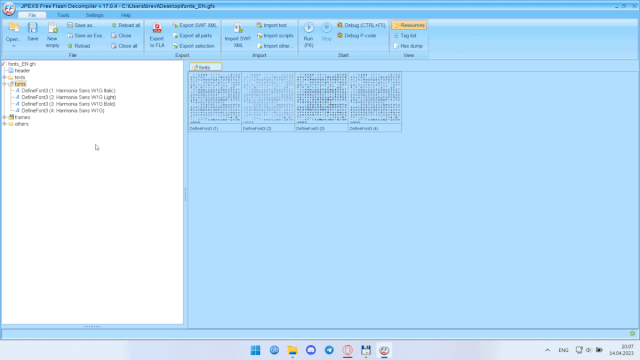Select the others folder
The width and height of the screenshot is (640, 360).
click(x=21, y=124)
